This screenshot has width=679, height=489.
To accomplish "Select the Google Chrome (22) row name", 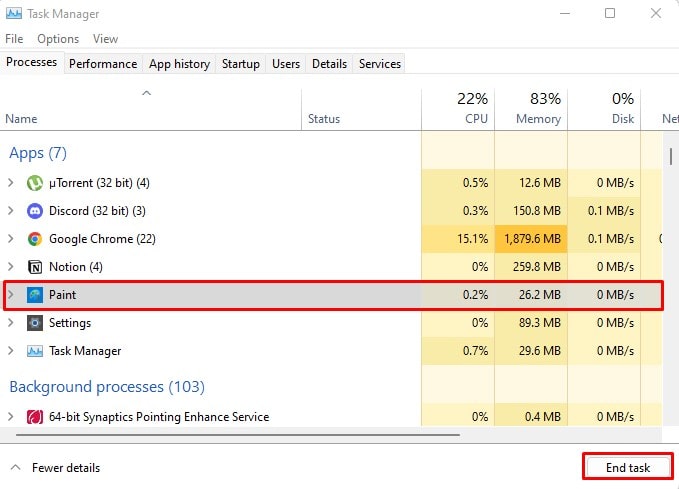I will pos(102,239).
